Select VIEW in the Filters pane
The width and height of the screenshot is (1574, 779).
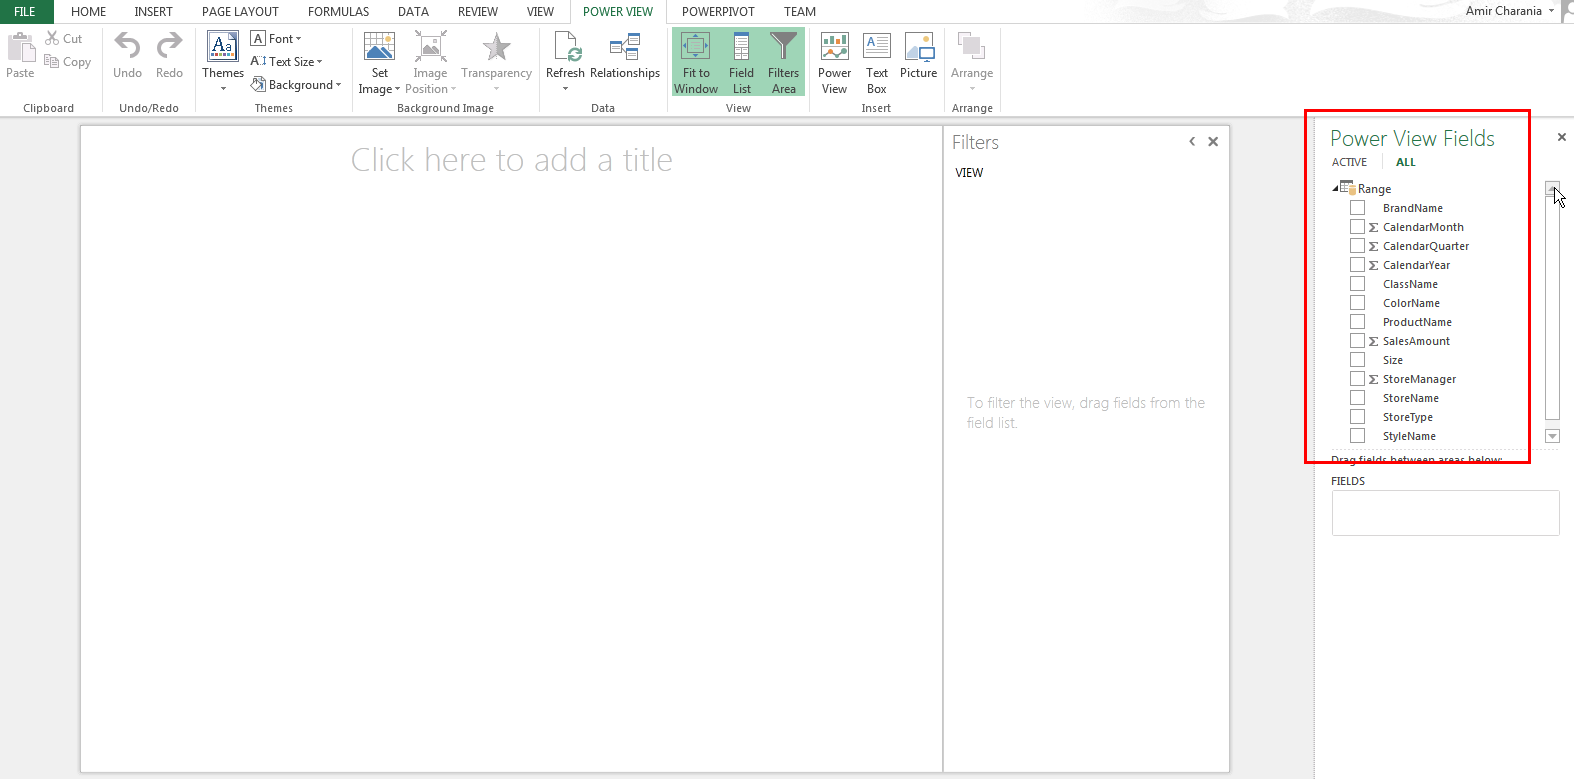point(969,173)
